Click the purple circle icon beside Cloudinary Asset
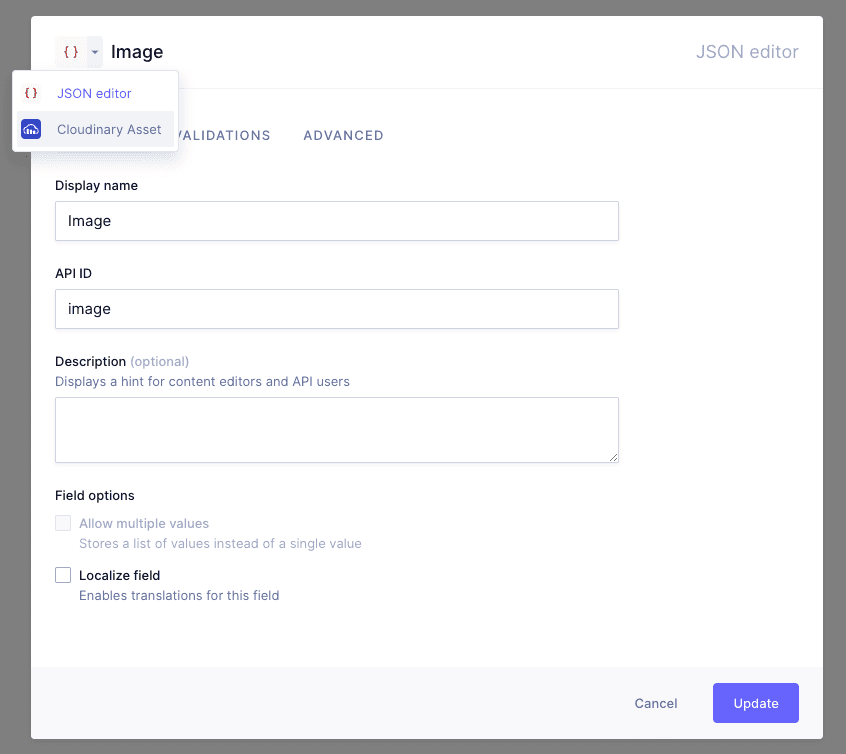Viewport: 846px width, 754px height. (31, 129)
